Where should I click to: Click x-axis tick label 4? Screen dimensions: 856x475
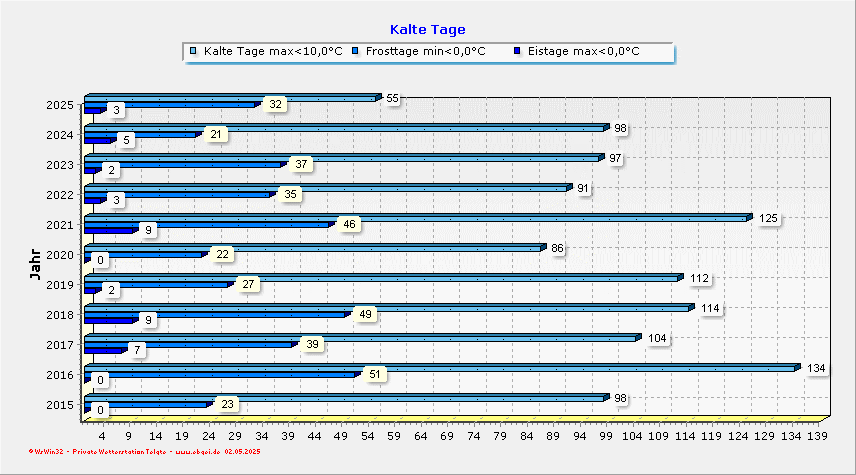click(x=102, y=436)
